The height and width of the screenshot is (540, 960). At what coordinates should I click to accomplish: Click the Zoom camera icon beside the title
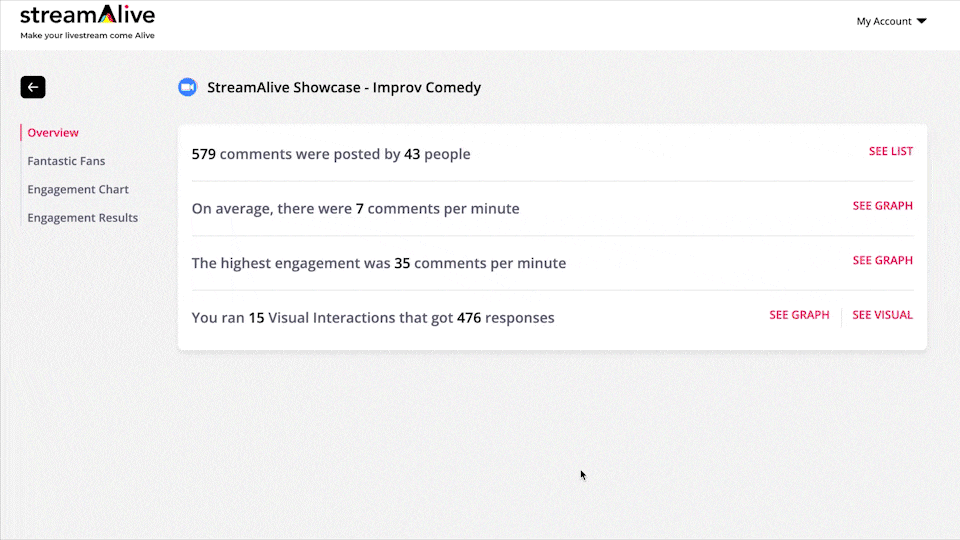pyautogui.click(x=187, y=87)
